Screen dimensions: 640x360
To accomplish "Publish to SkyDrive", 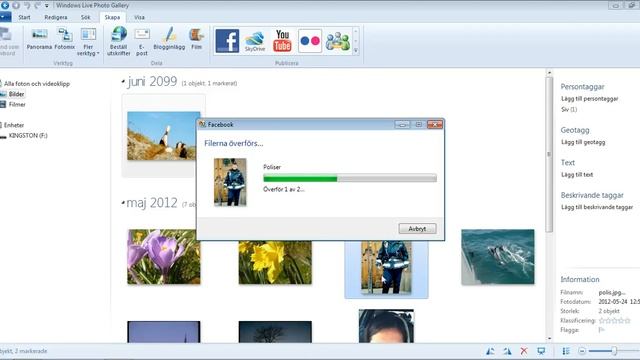I will (x=255, y=41).
